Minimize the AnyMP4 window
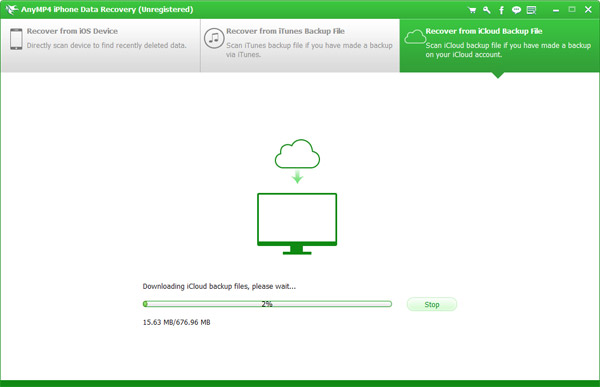 [x=556, y=11]
